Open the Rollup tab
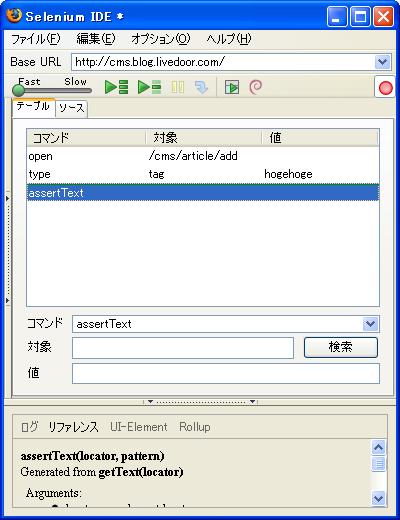Viewport: 400px width, 520px height. [x=195, y=427]
